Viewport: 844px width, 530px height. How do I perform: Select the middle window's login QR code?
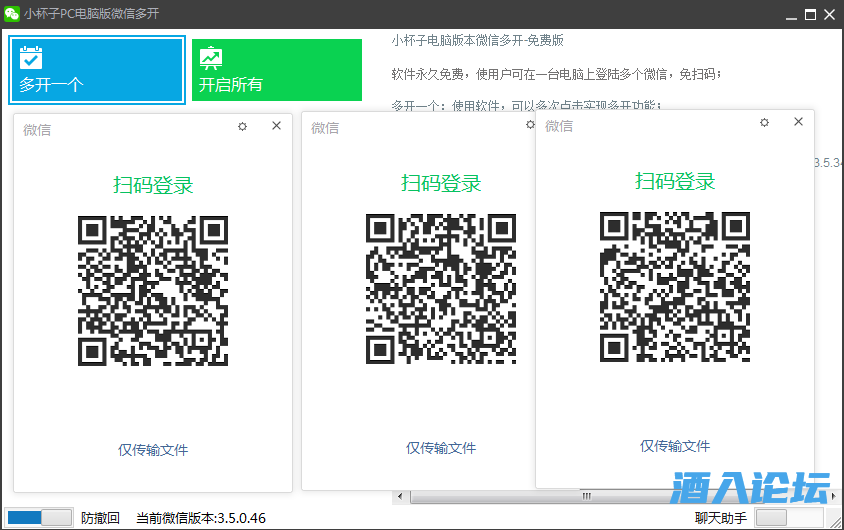tap(441, 290)
